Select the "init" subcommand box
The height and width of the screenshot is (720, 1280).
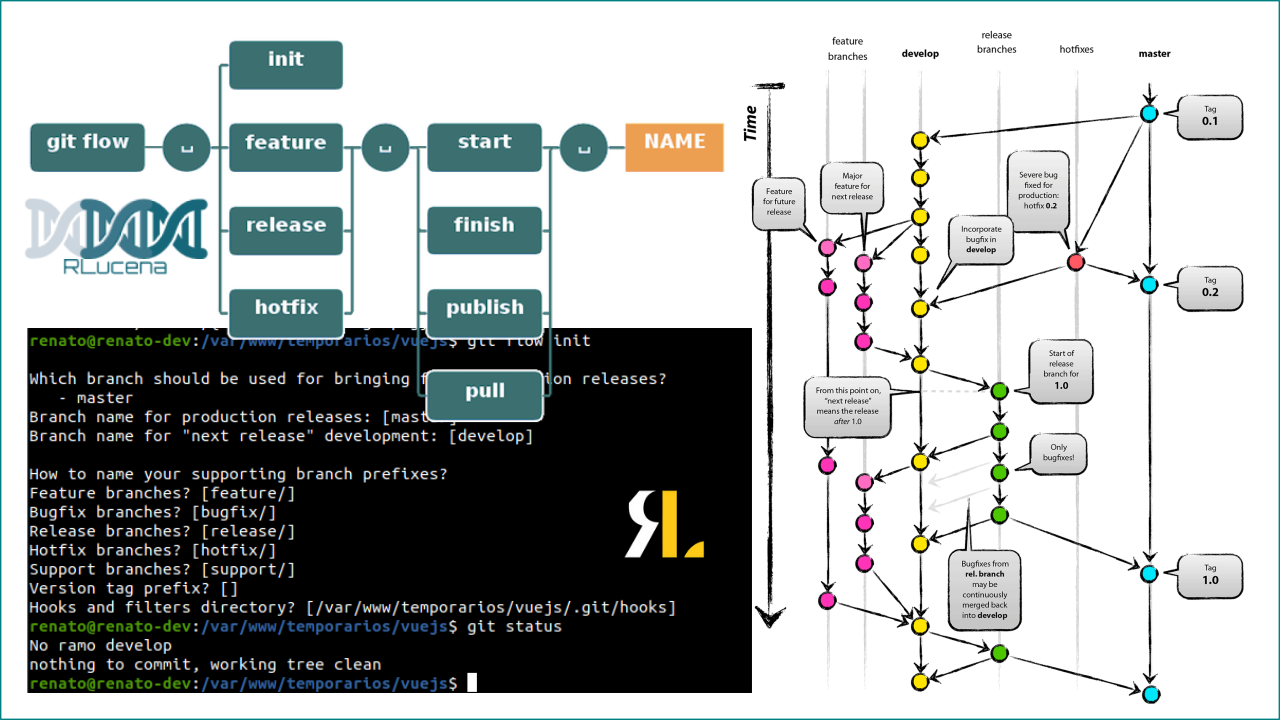[286, 65]
